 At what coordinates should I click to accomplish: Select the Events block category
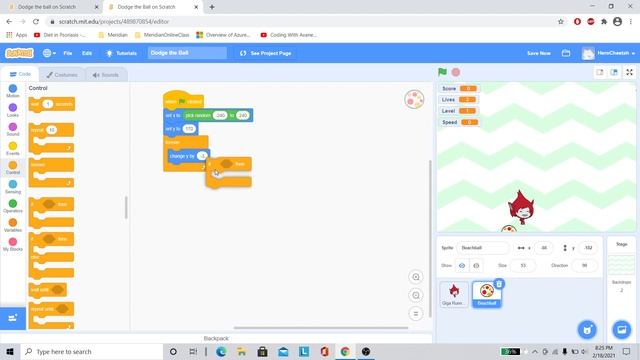coord(13,149)
